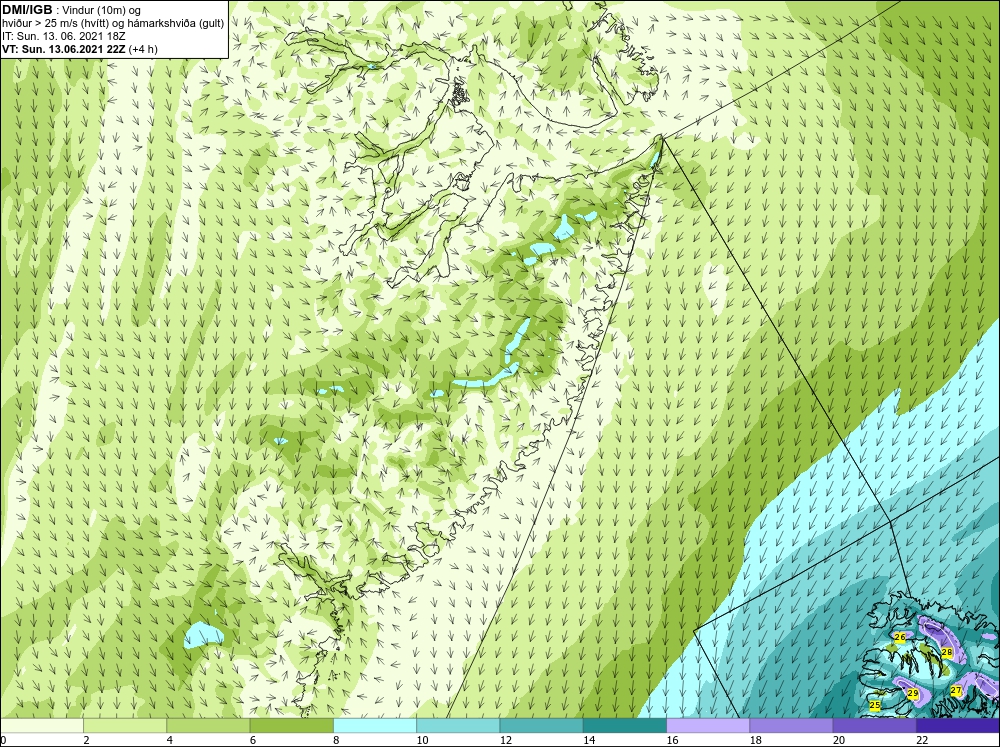This screenshot has height=747, width=1000.
Task: Click the 'Vindur (10m) og' header text
Action: [x=101, y=10]
